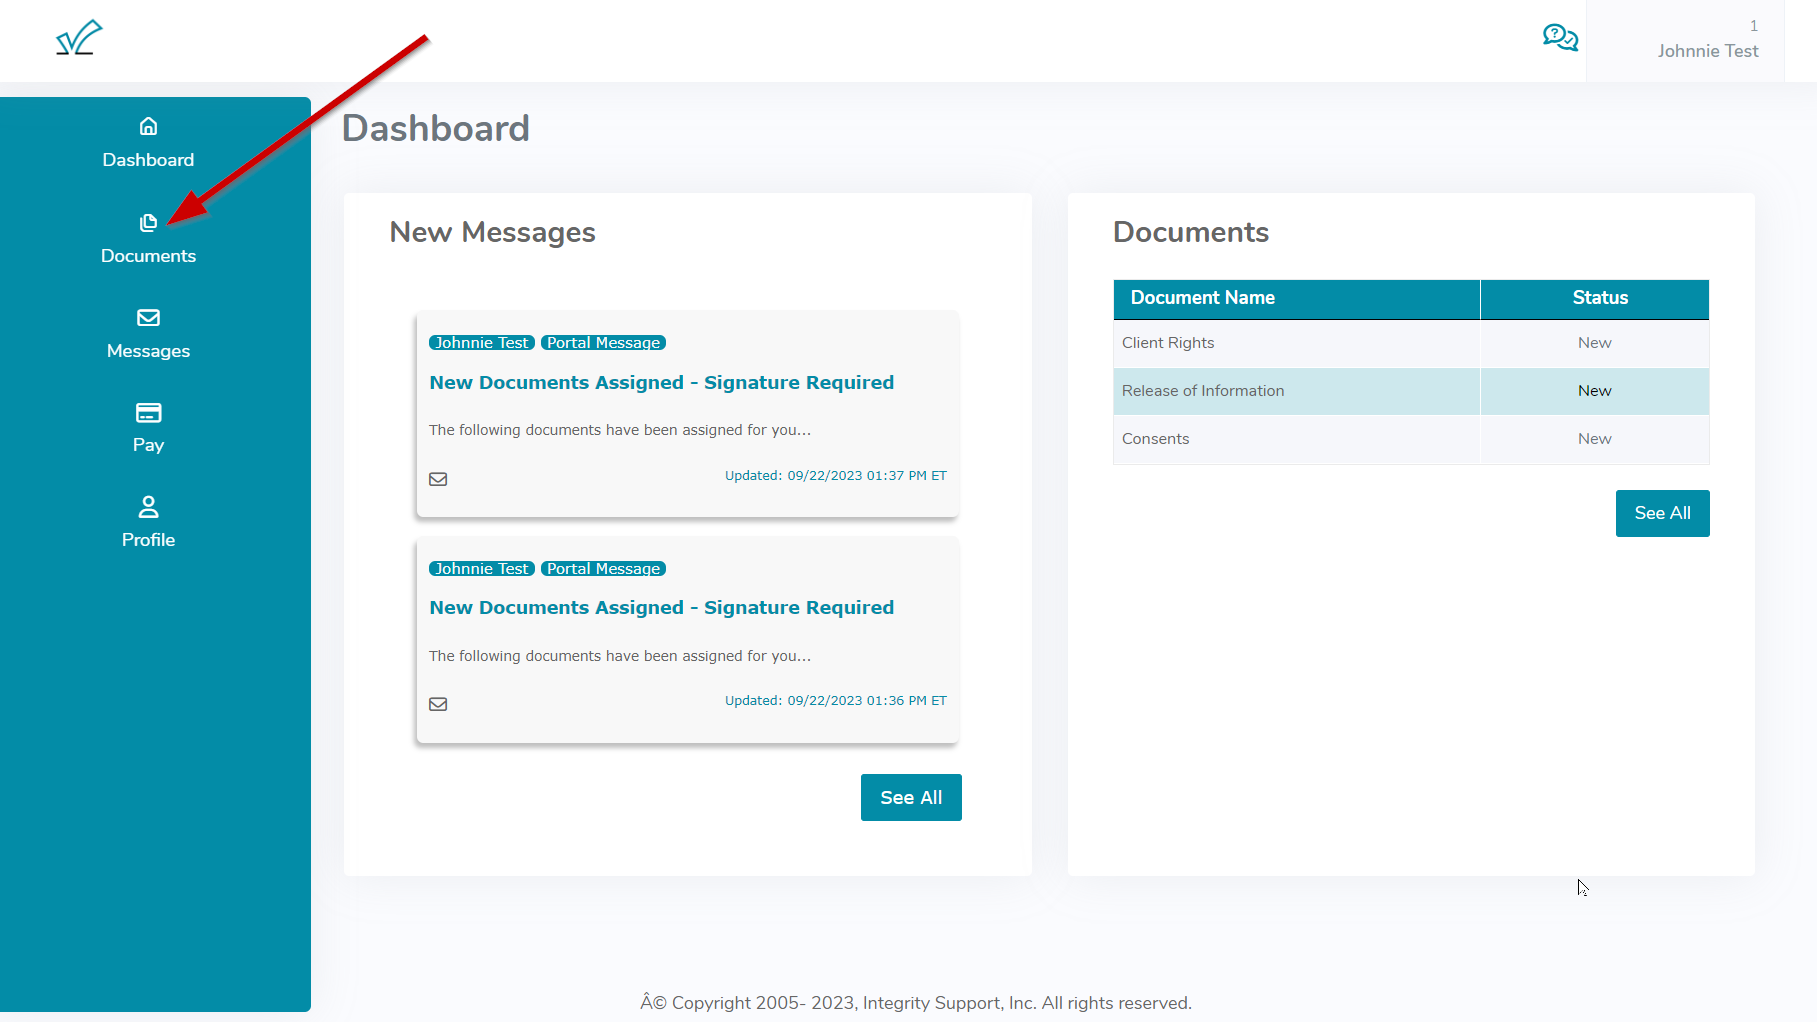Click the Status column header
Screen dimensions: 1817x1022
(x=1599, y=298)
